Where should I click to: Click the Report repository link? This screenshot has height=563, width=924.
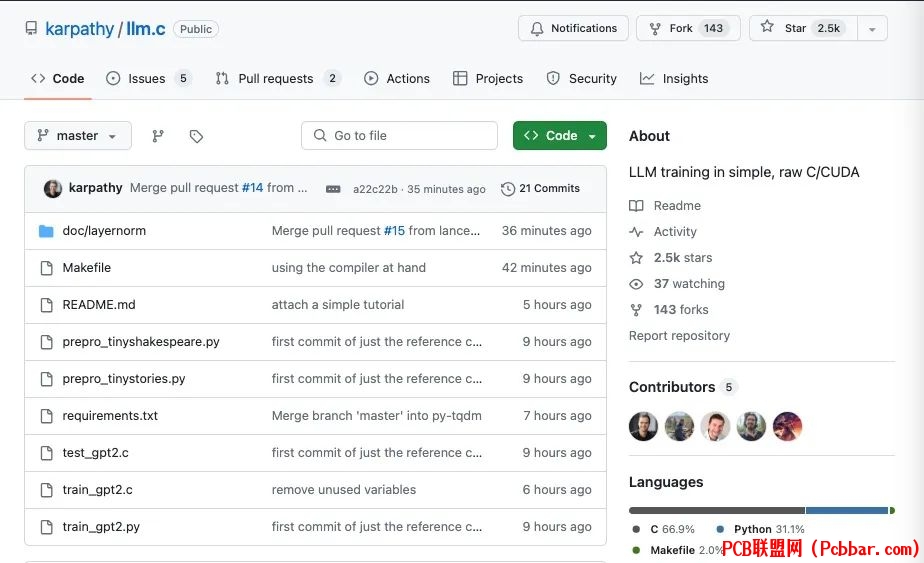pos(679,336)
